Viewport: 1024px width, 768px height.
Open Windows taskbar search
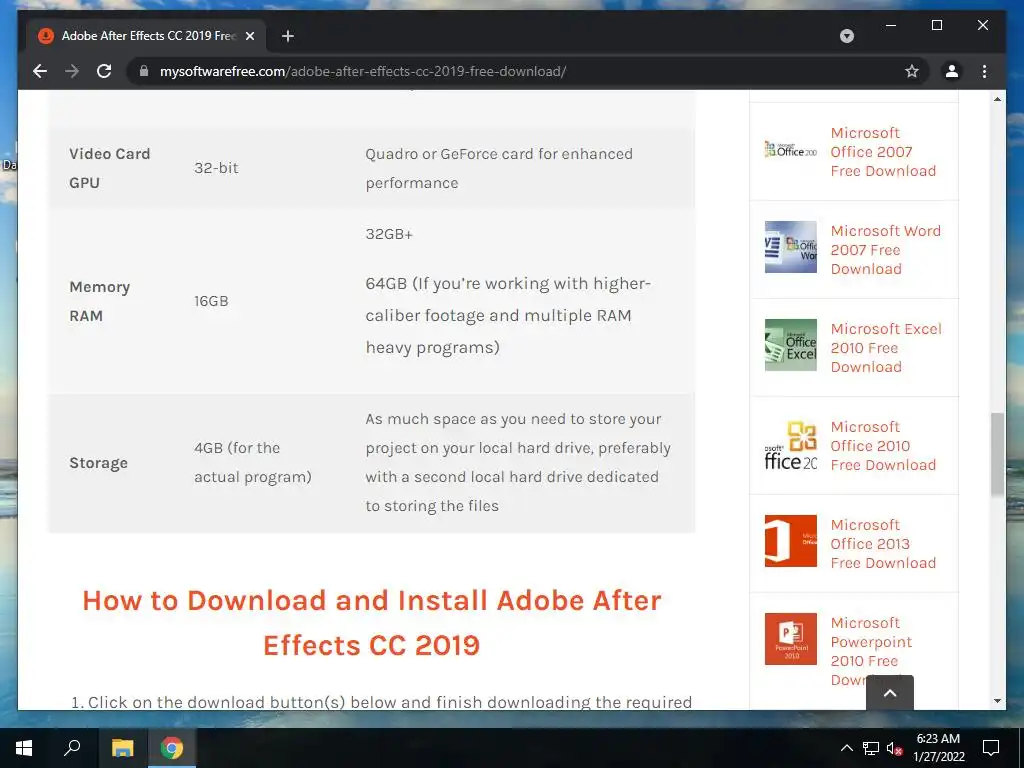tap(72, 748)
